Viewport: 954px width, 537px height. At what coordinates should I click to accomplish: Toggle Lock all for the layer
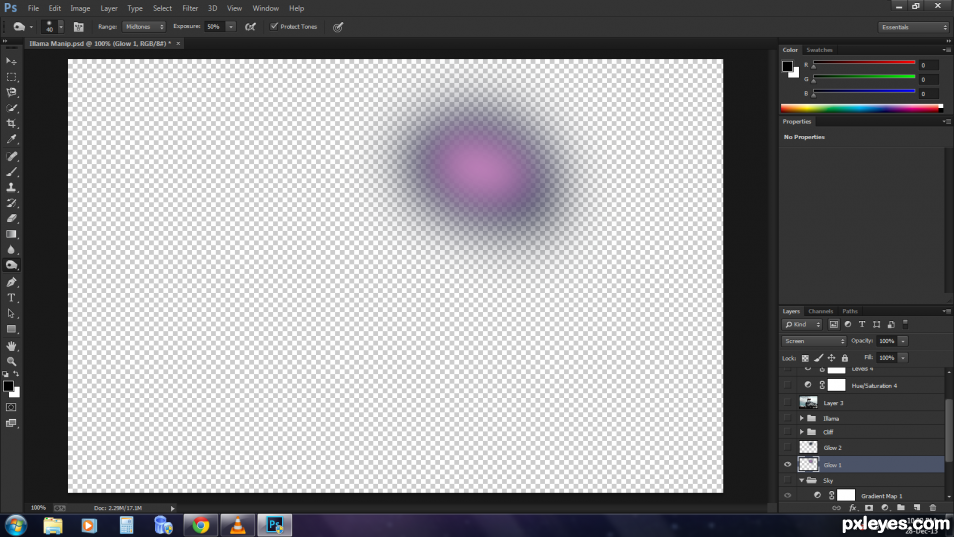click(844, 358)
